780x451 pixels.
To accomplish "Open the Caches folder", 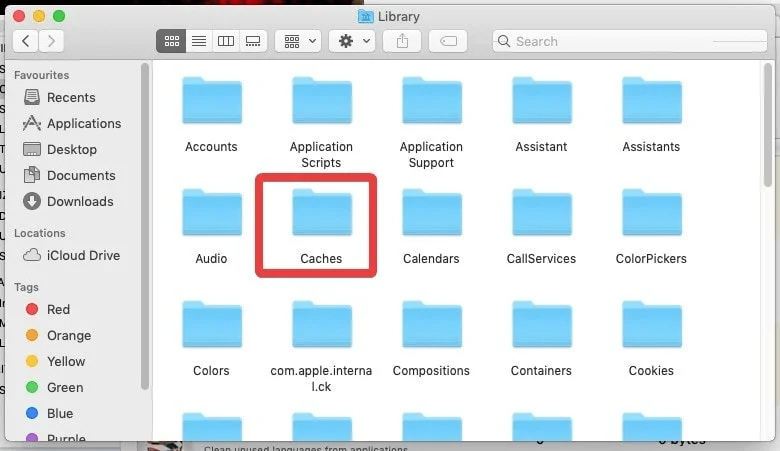I will coord(321,217).
